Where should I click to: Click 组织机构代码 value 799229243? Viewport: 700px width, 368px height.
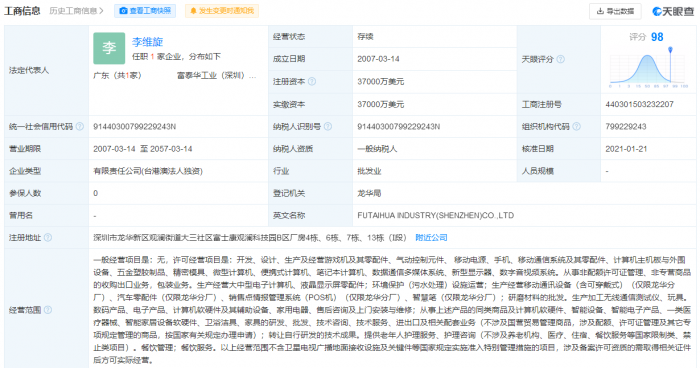click(x=626, y=126)
